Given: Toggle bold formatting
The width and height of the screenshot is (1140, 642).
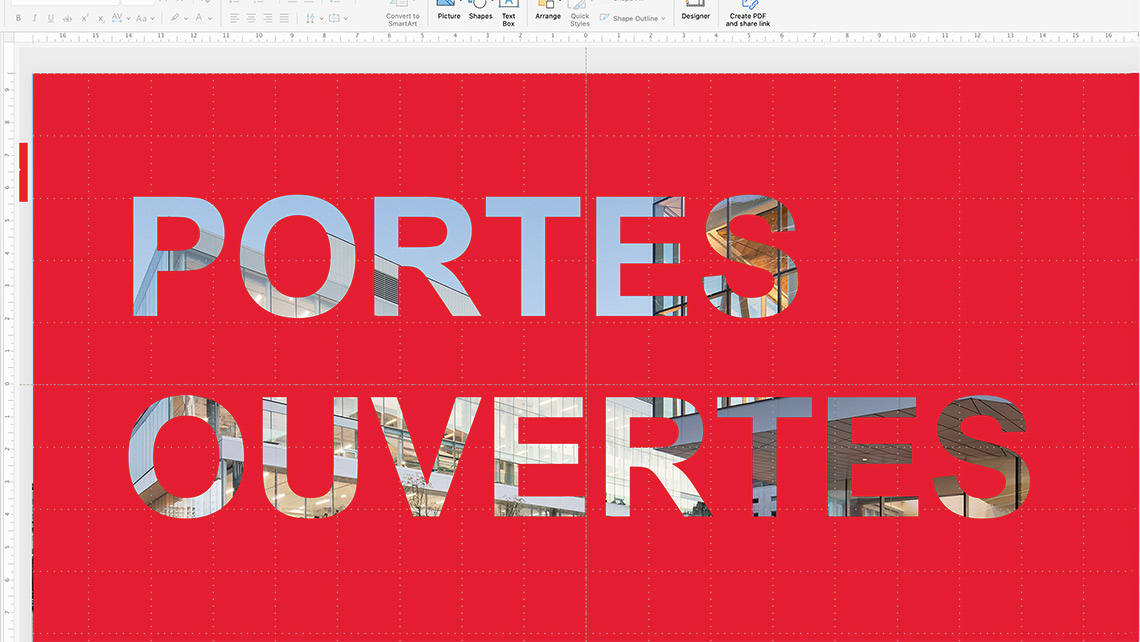Looking at the screenshot, I should (x=18, y=18).
